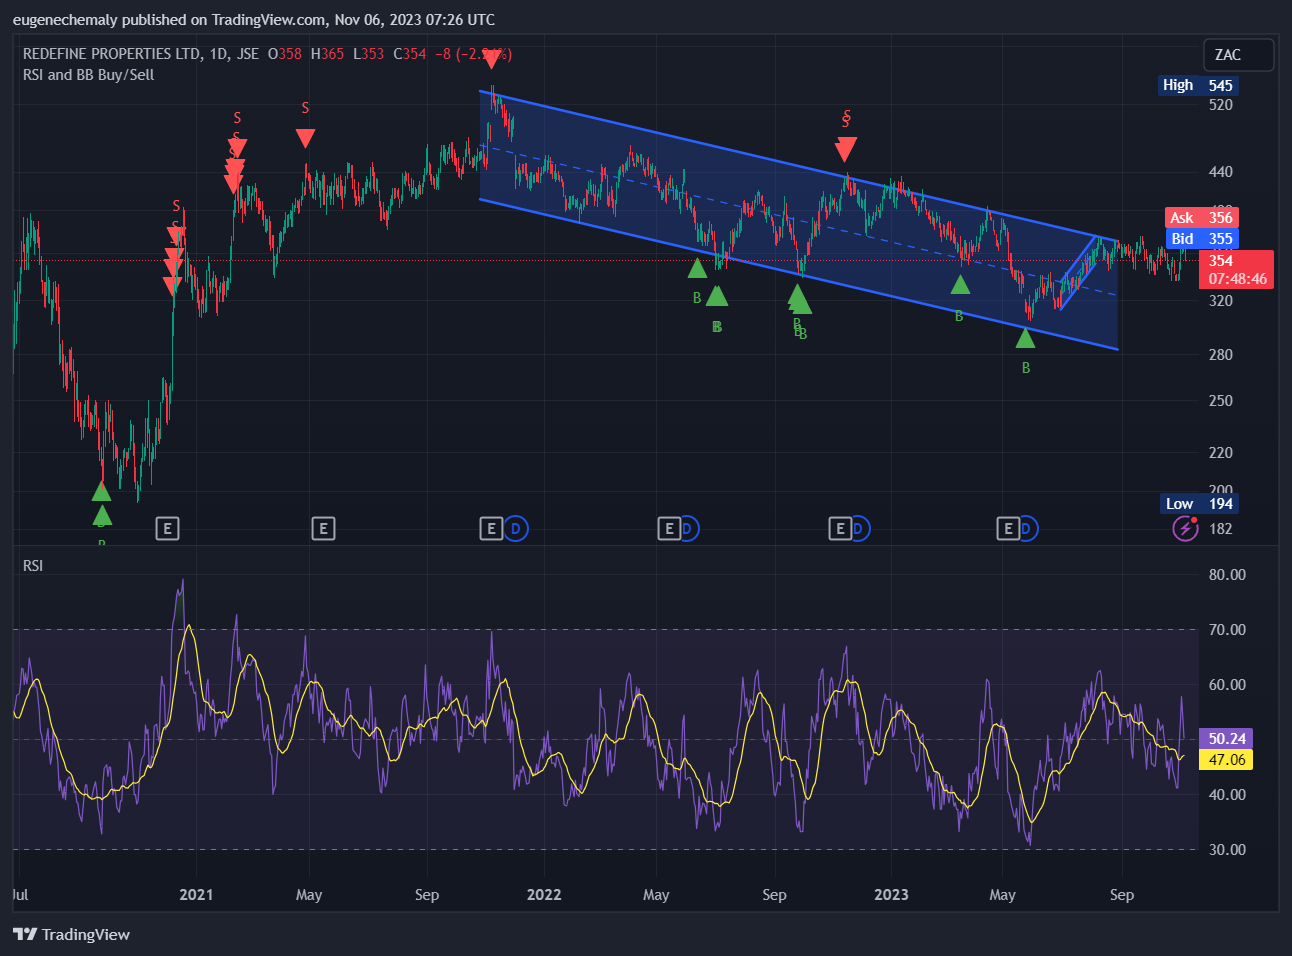Click the H365 high value in the header
1292x956 pixels.
coord(327,54)
